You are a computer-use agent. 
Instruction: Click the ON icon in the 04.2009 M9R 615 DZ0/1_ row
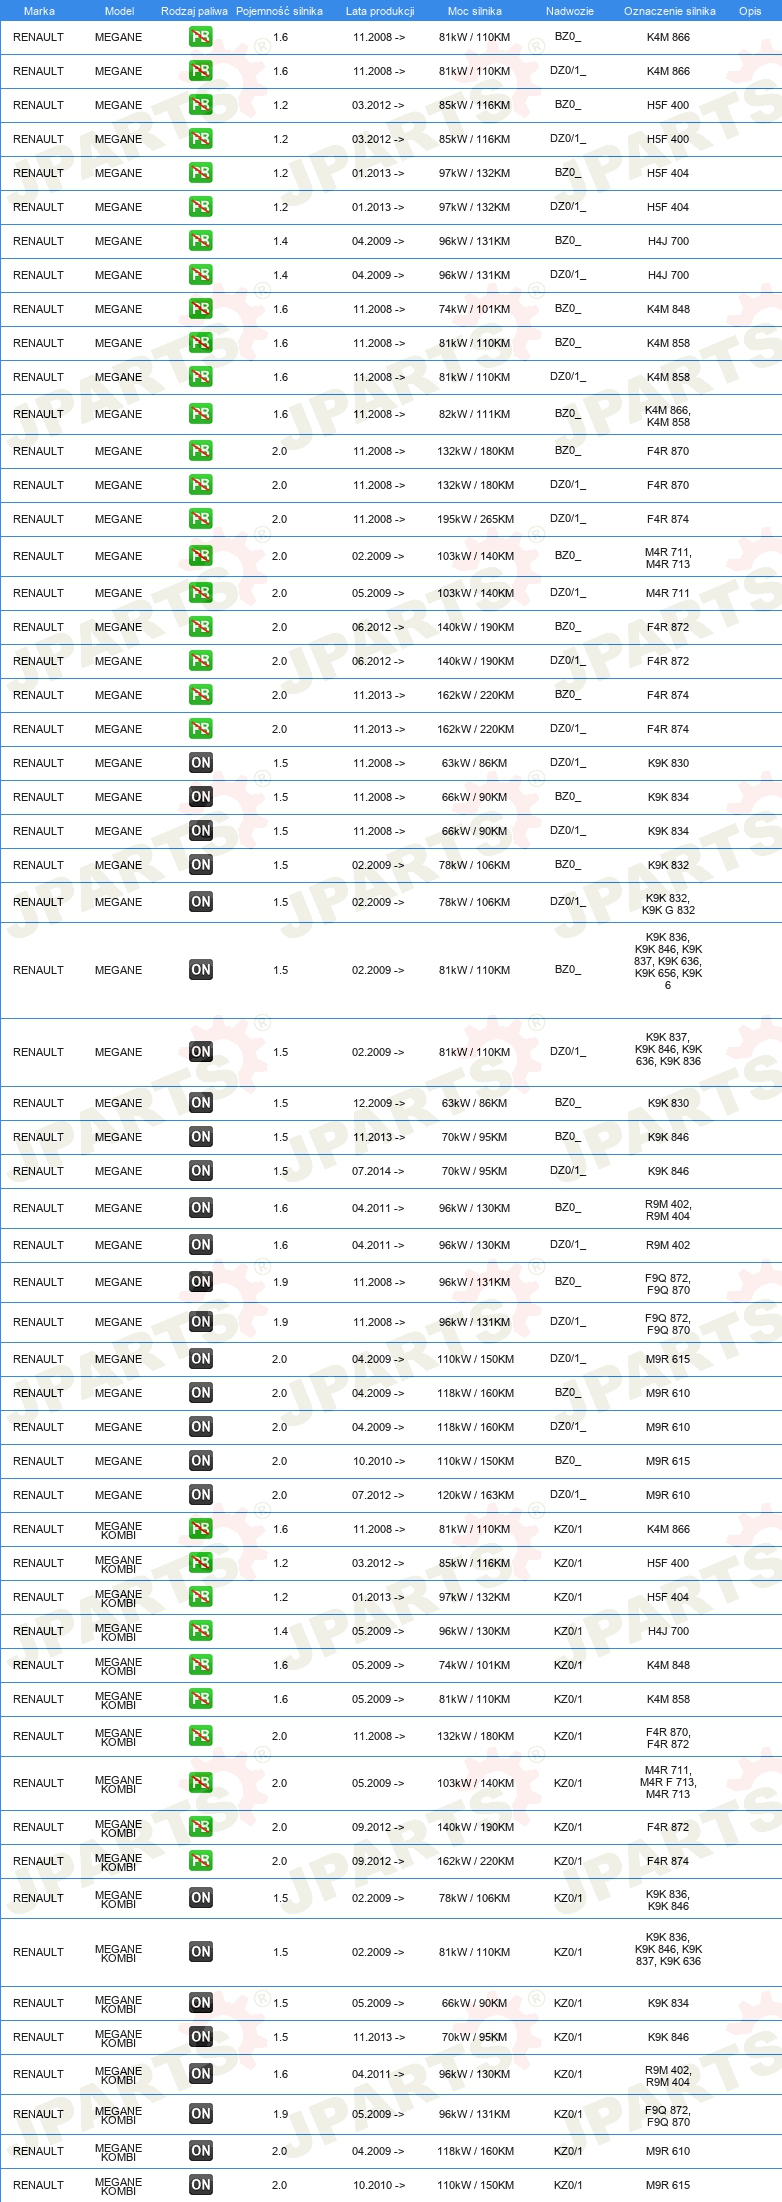click(x=200, y=1359)
